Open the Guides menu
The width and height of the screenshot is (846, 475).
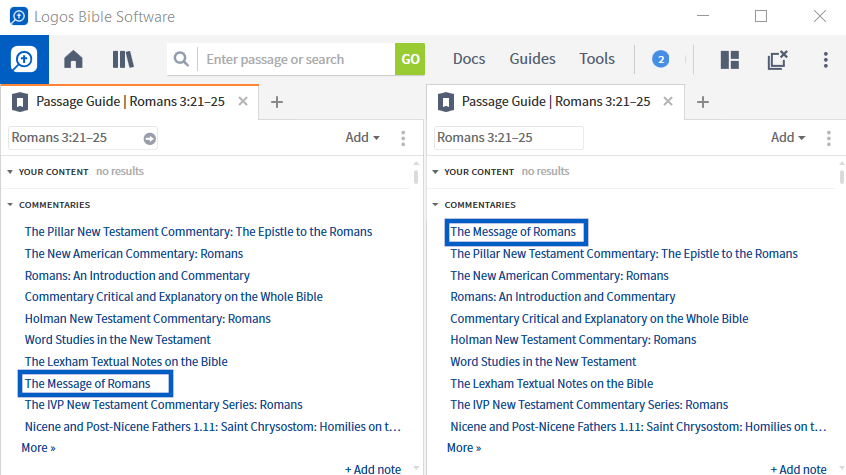pyautogui.click(x=533, y=59)
